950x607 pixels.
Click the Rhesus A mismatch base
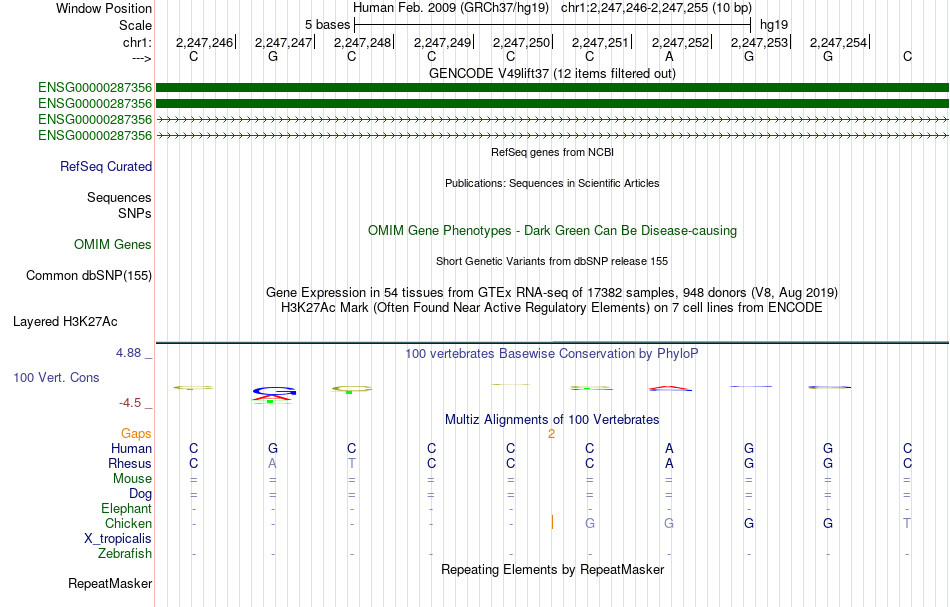pos(273,463)
